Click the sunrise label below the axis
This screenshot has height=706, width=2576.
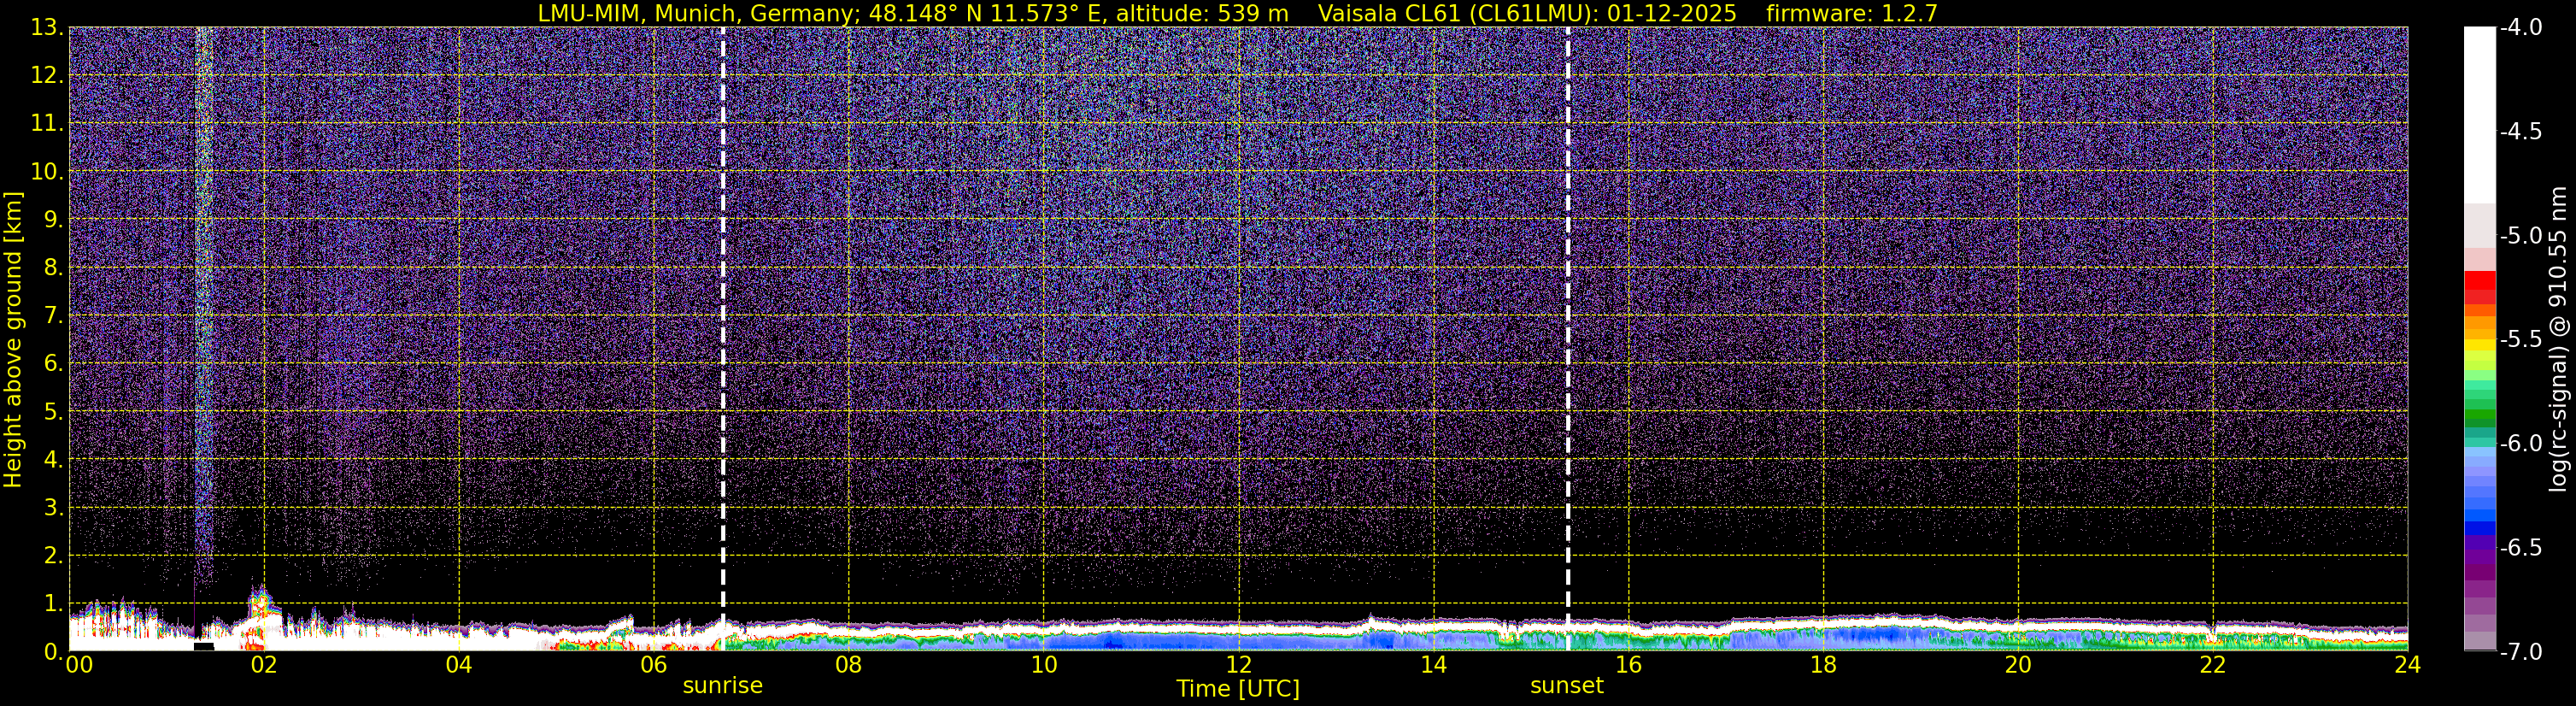click(x=722, y=686)
